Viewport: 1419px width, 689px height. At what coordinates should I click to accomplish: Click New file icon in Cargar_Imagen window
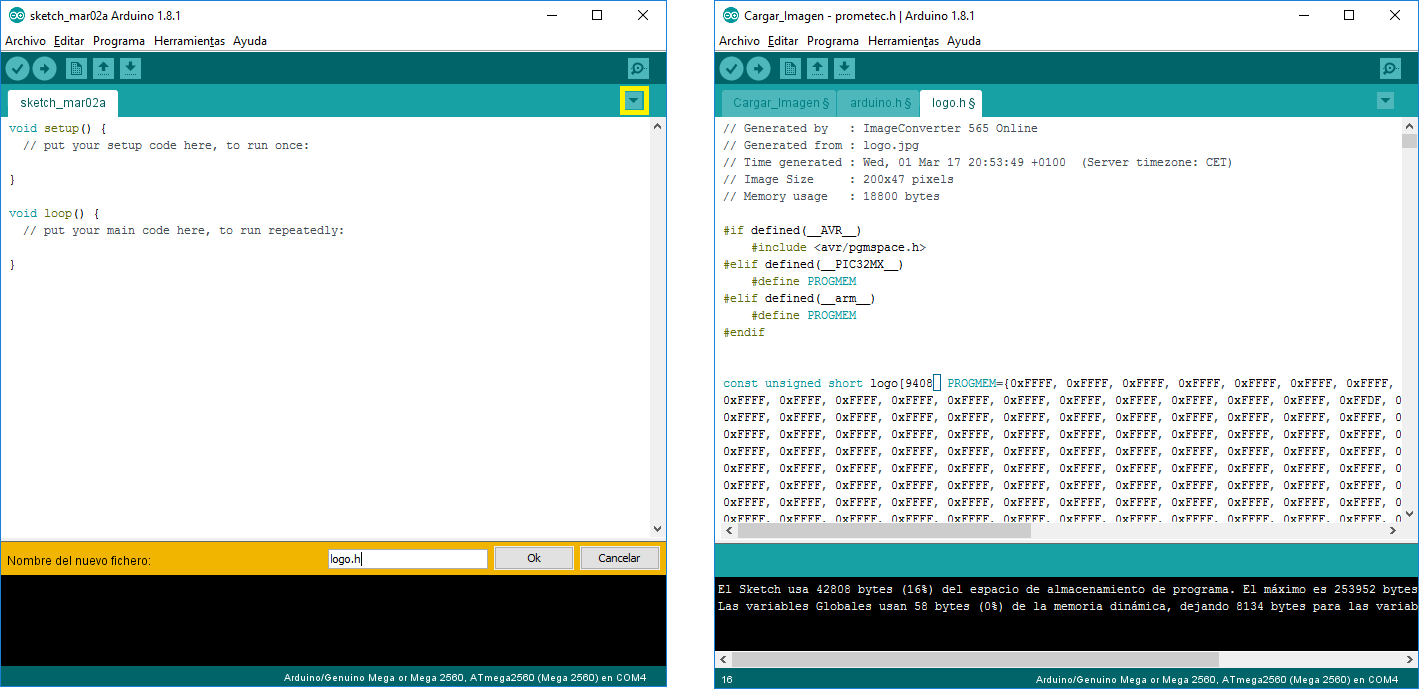click(790, 68)
